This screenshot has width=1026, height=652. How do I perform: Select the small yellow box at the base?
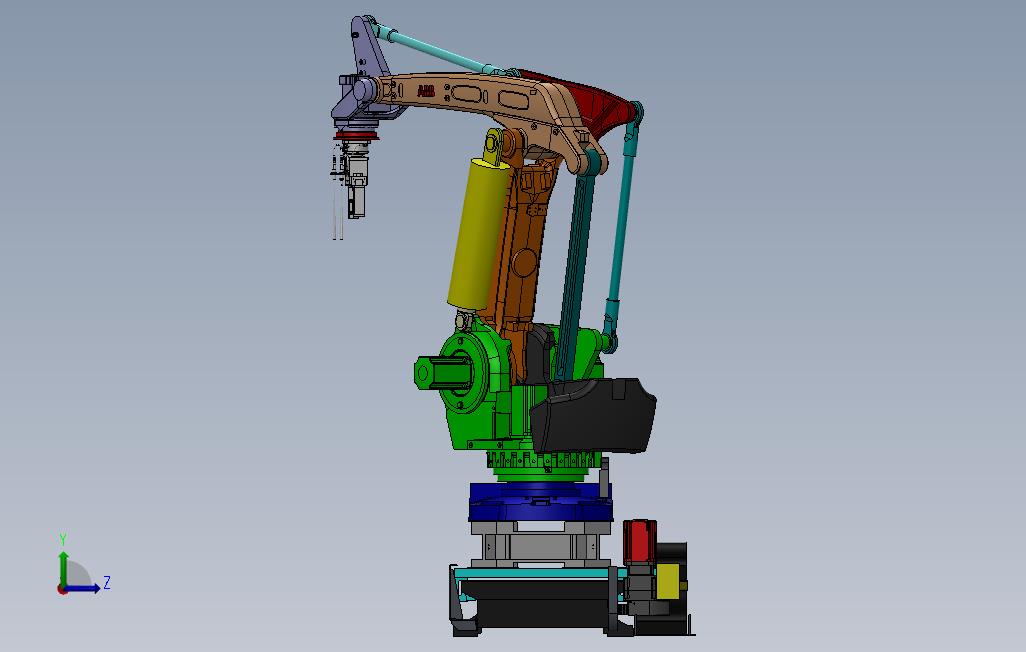click(x=668, y=581)
